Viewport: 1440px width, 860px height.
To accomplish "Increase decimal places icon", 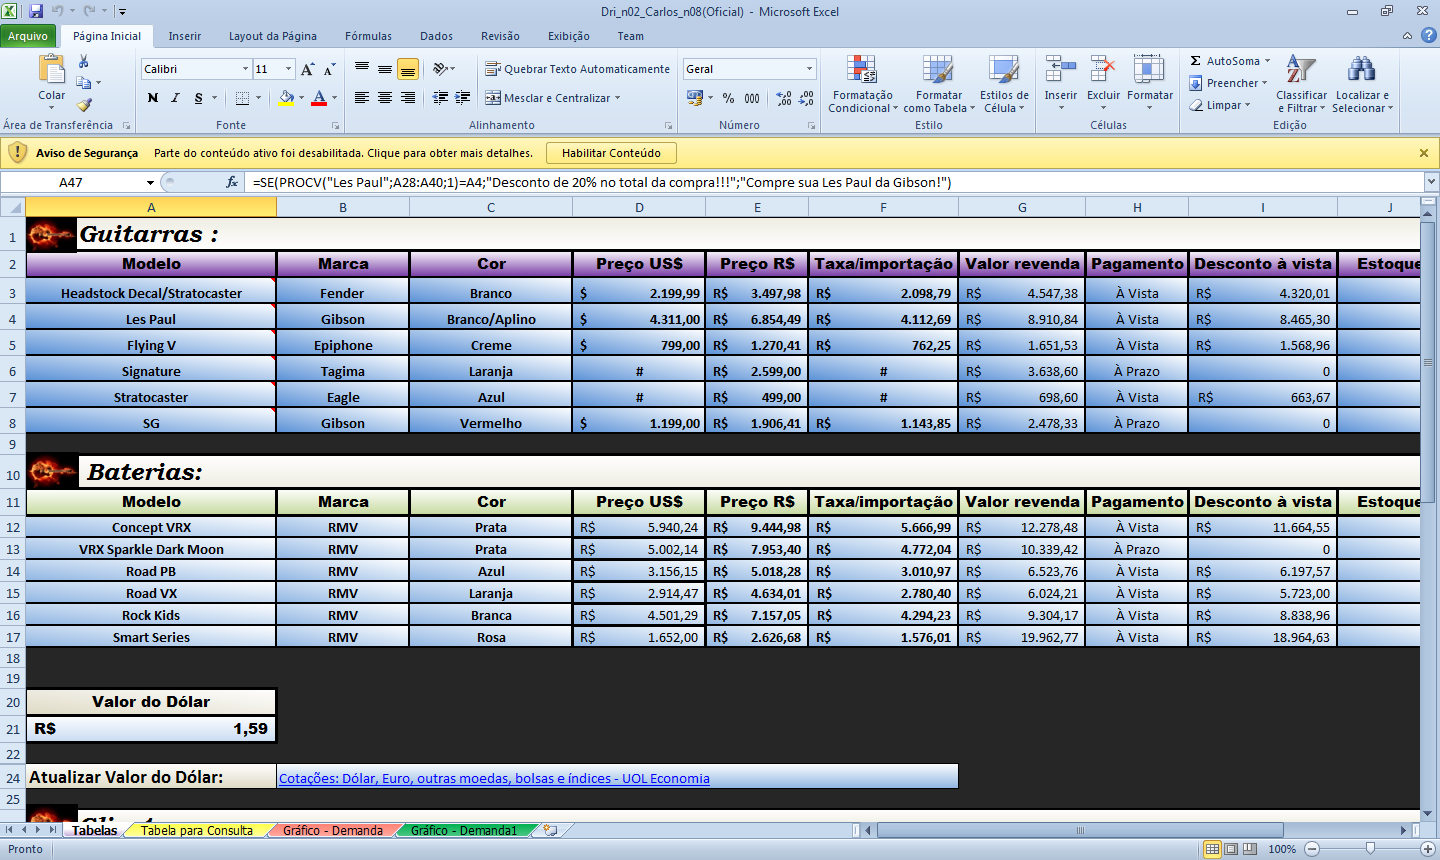I will coord(784,98).
